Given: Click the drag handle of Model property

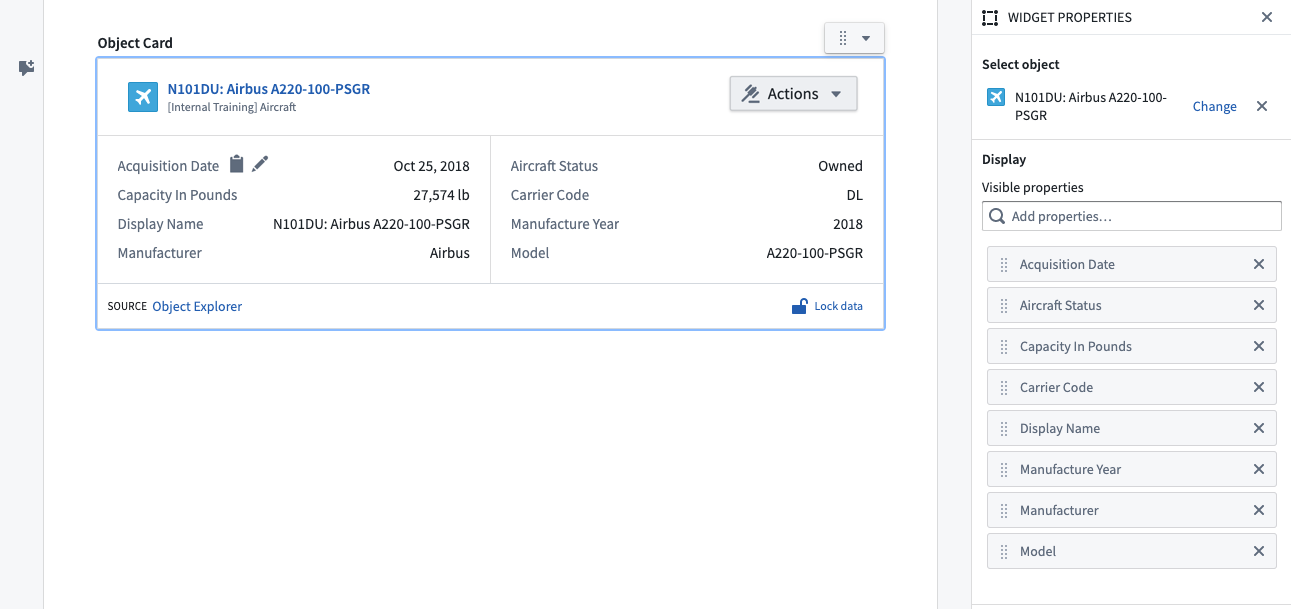Looking at the screenshot, I should tap(1004, 552).
